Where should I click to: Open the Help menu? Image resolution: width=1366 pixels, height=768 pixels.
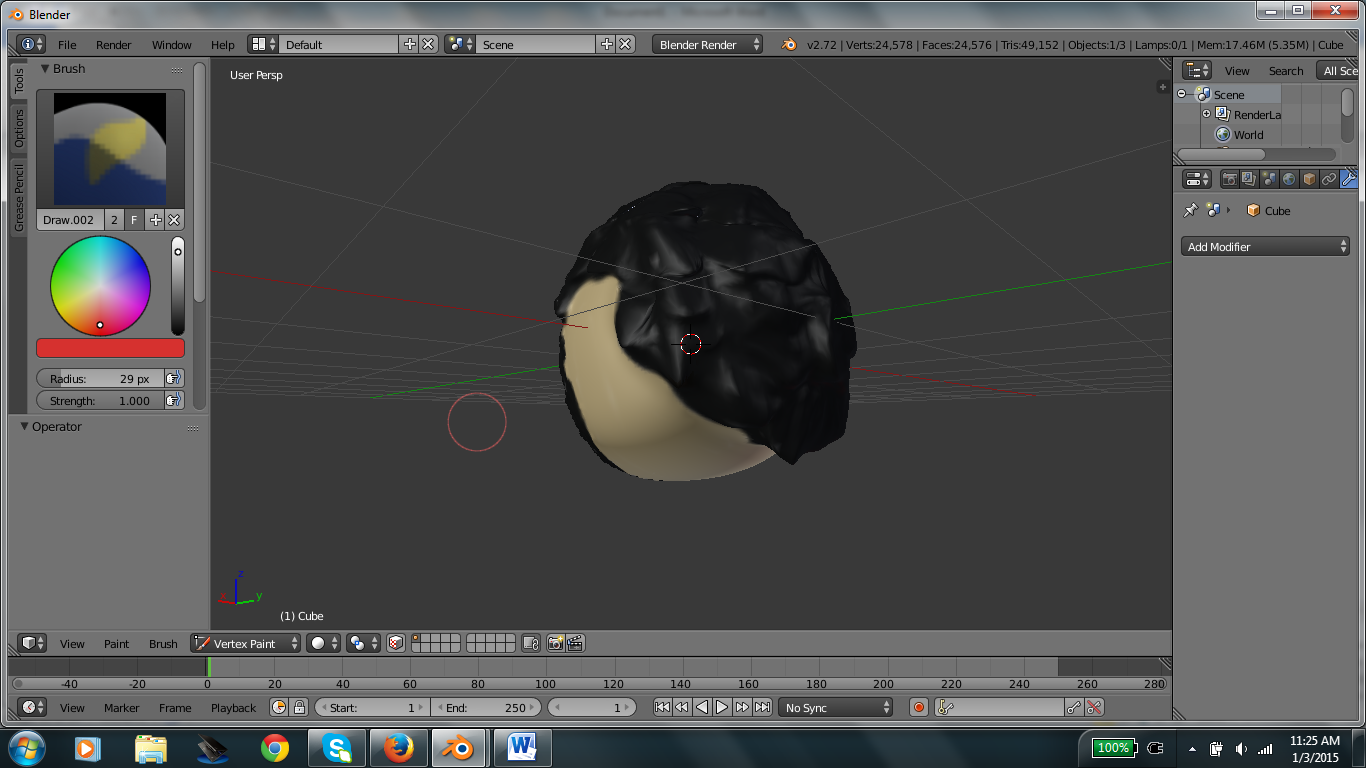tap(223, 45)
